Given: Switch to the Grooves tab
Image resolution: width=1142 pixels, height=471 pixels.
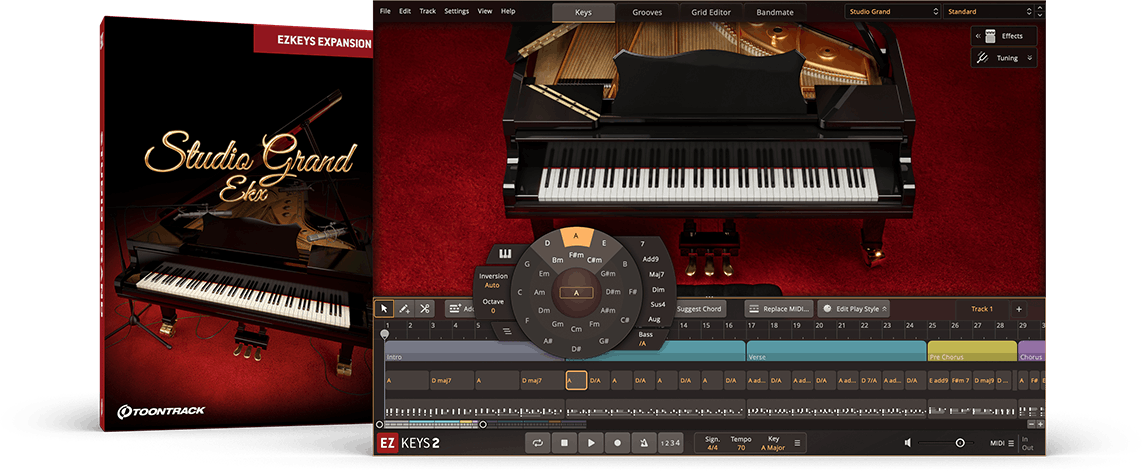Looking at the screenshot, I should (647, 12).
